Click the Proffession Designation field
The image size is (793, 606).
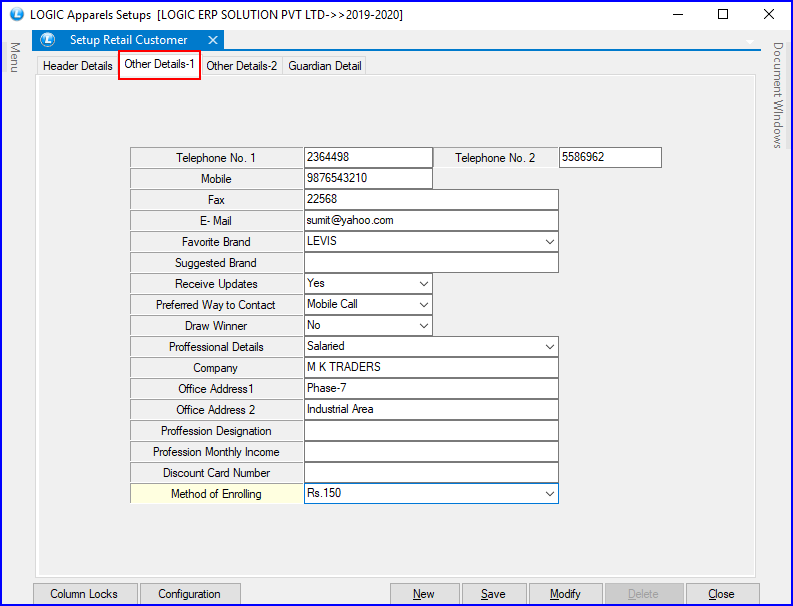[431, 430]
